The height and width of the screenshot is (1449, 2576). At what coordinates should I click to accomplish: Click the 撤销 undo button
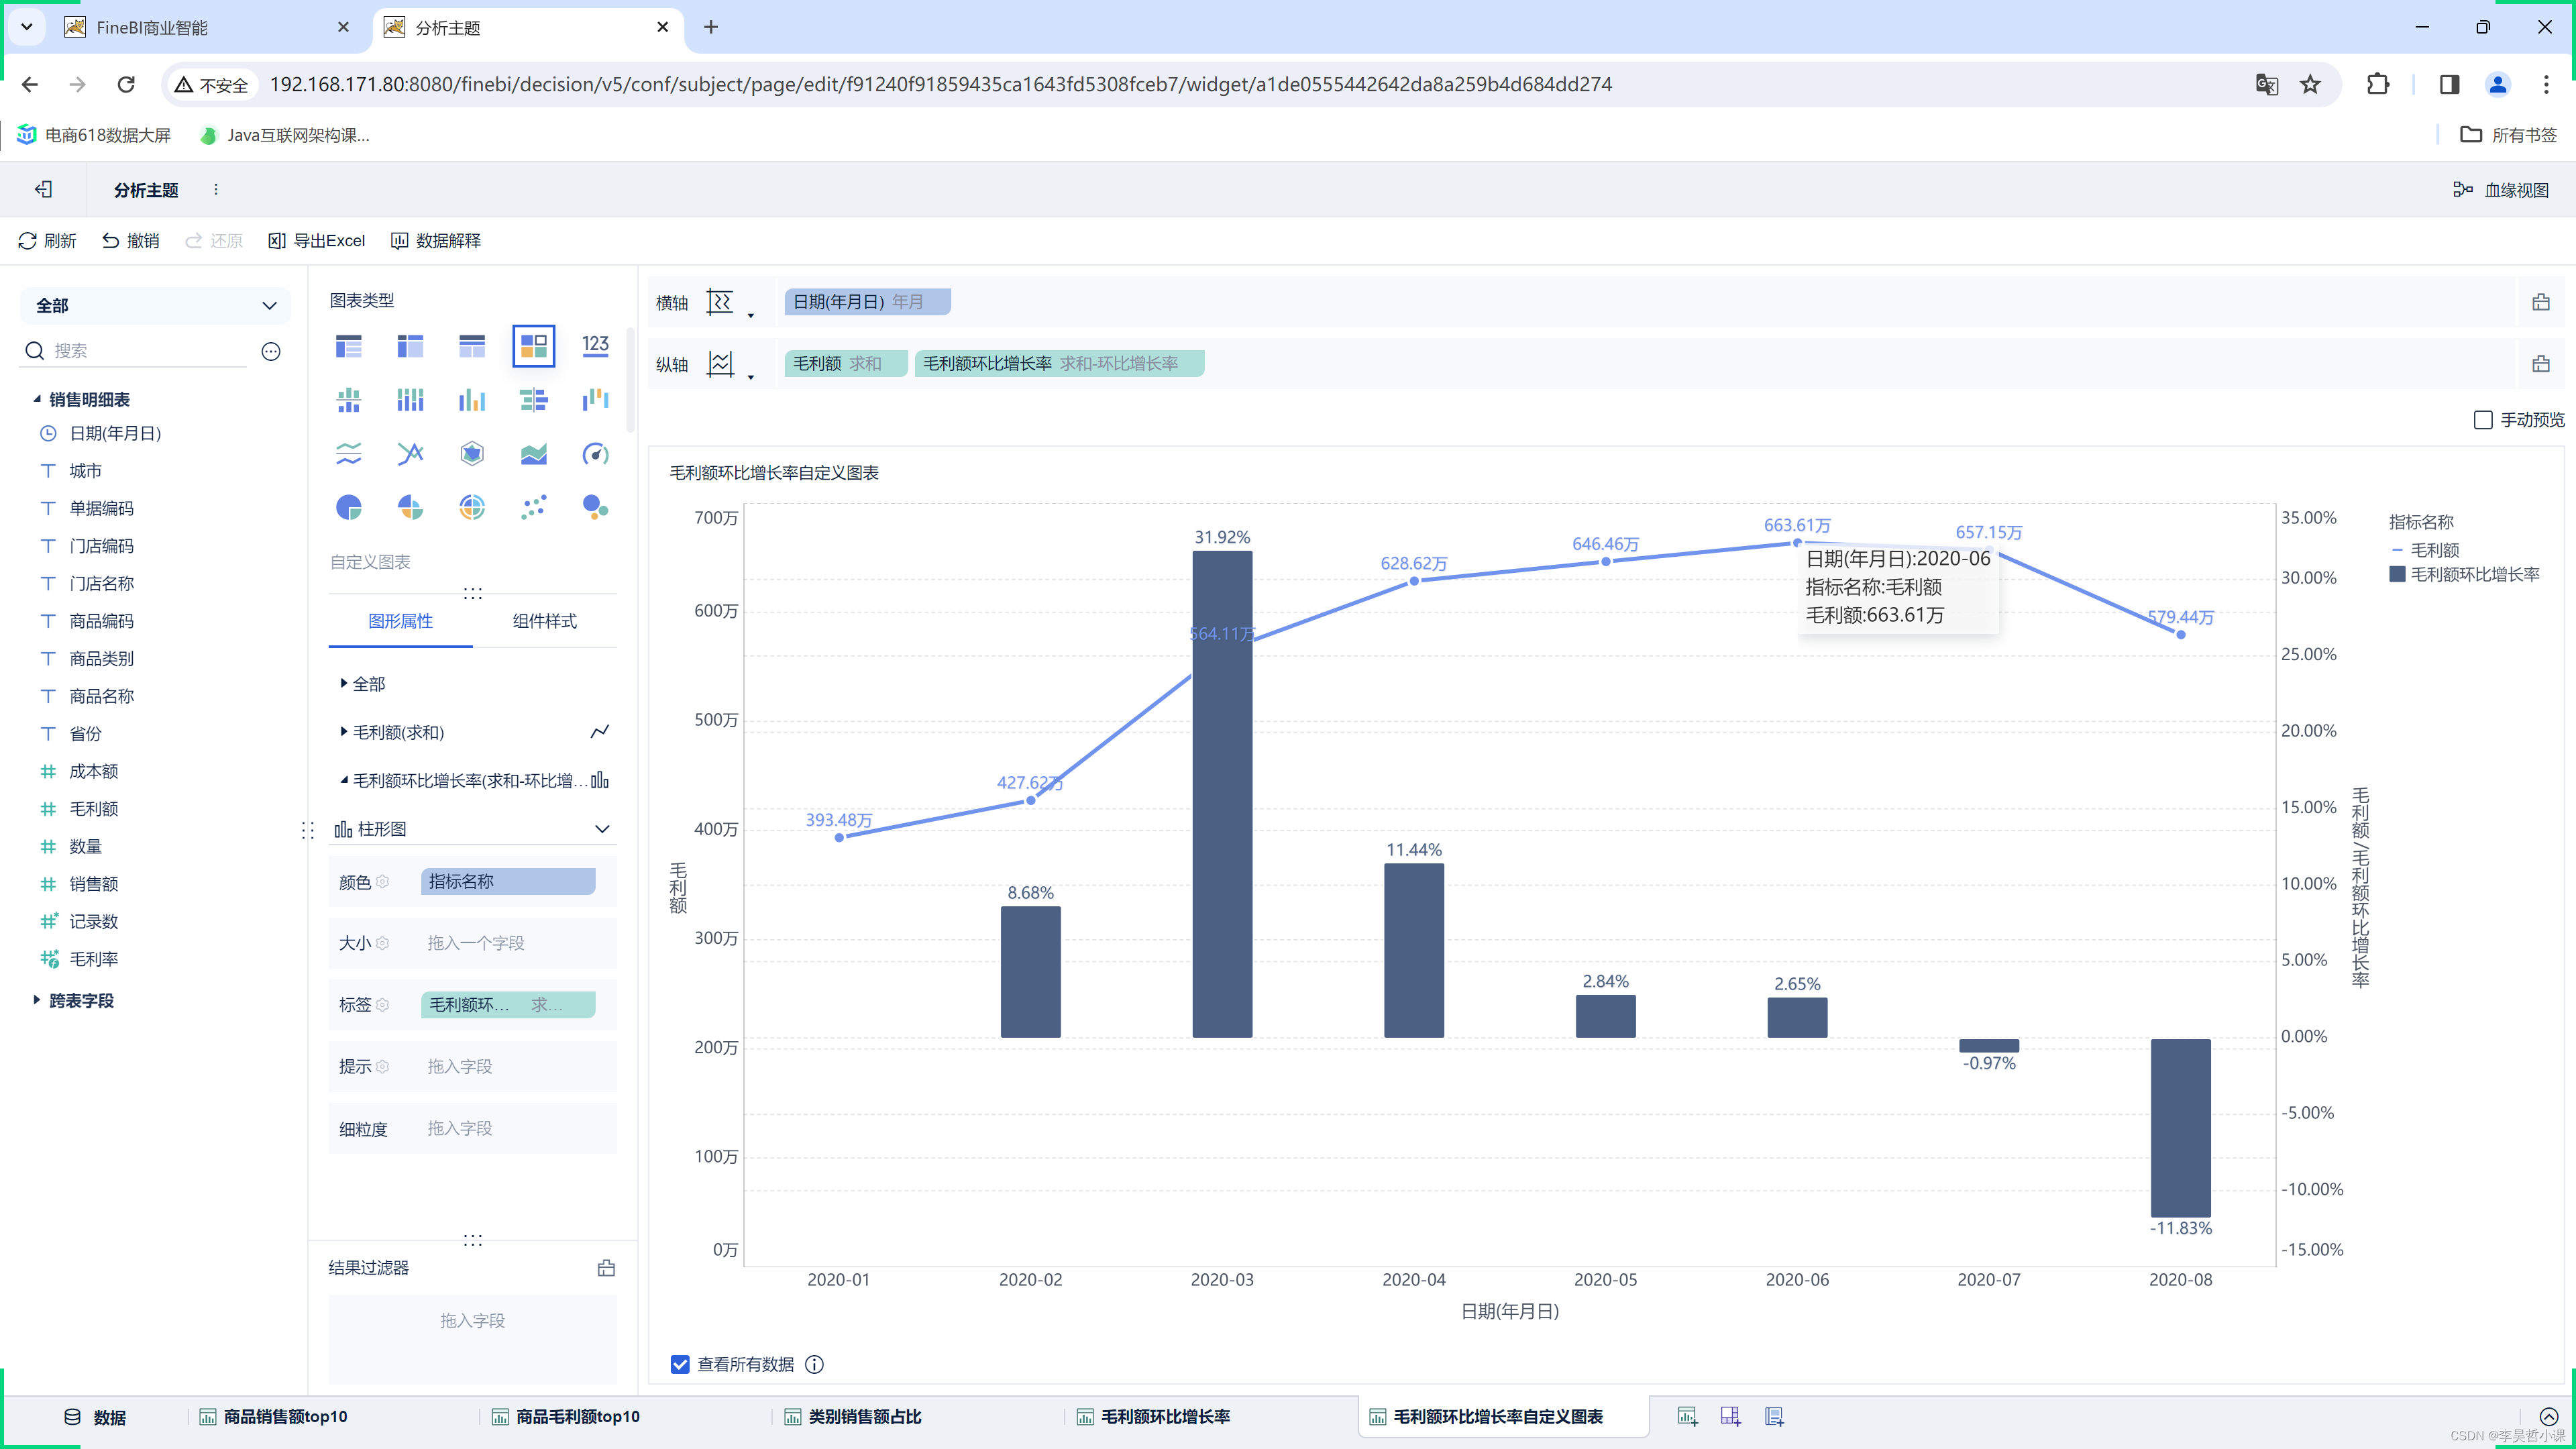tap(130, 240)
